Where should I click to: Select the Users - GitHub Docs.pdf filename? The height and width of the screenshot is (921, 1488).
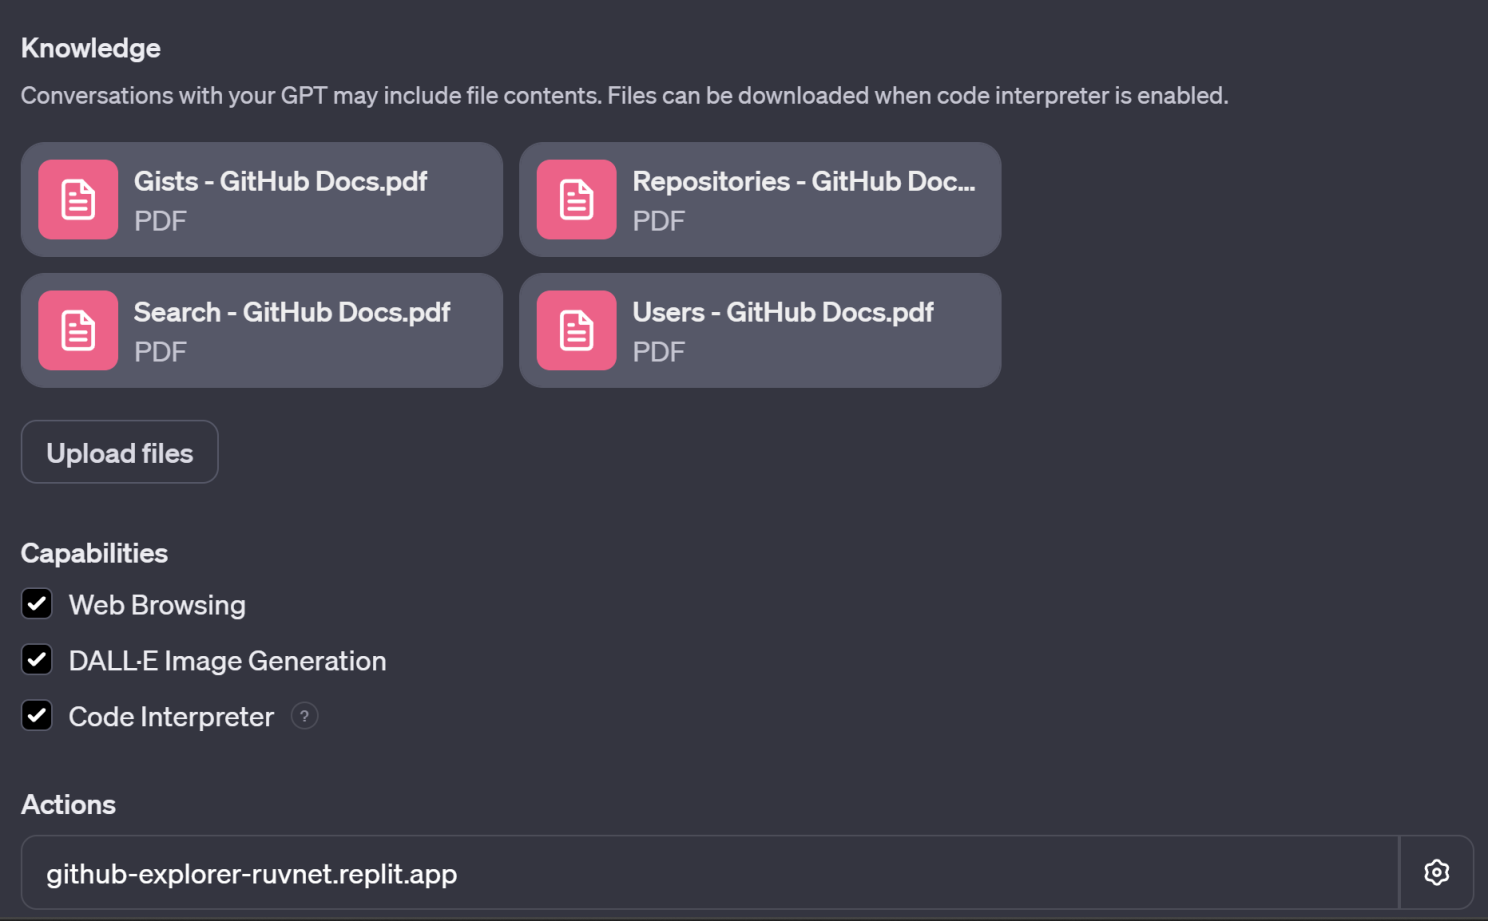click(x=783, y=312)
